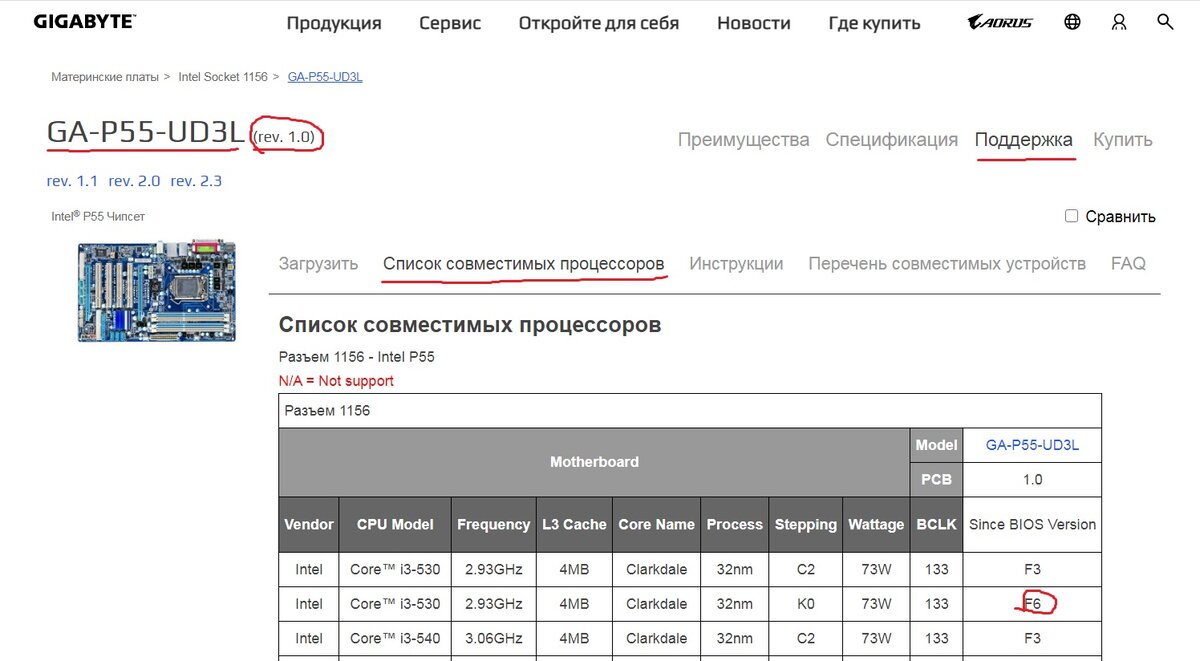This screenshot has height=661, width=1200.
Task: Click the 3.06GHz frequency cell
Action: tap(494, 638)
